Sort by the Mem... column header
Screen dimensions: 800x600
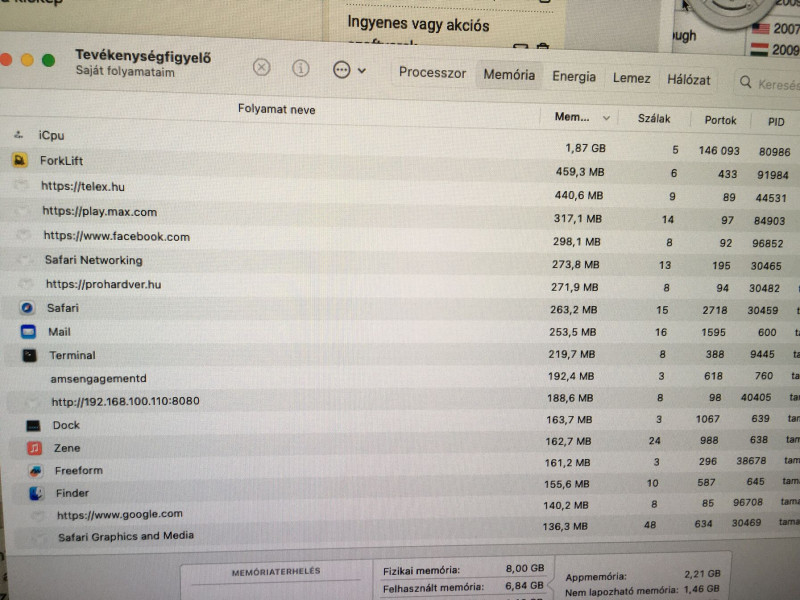[572, 117]
